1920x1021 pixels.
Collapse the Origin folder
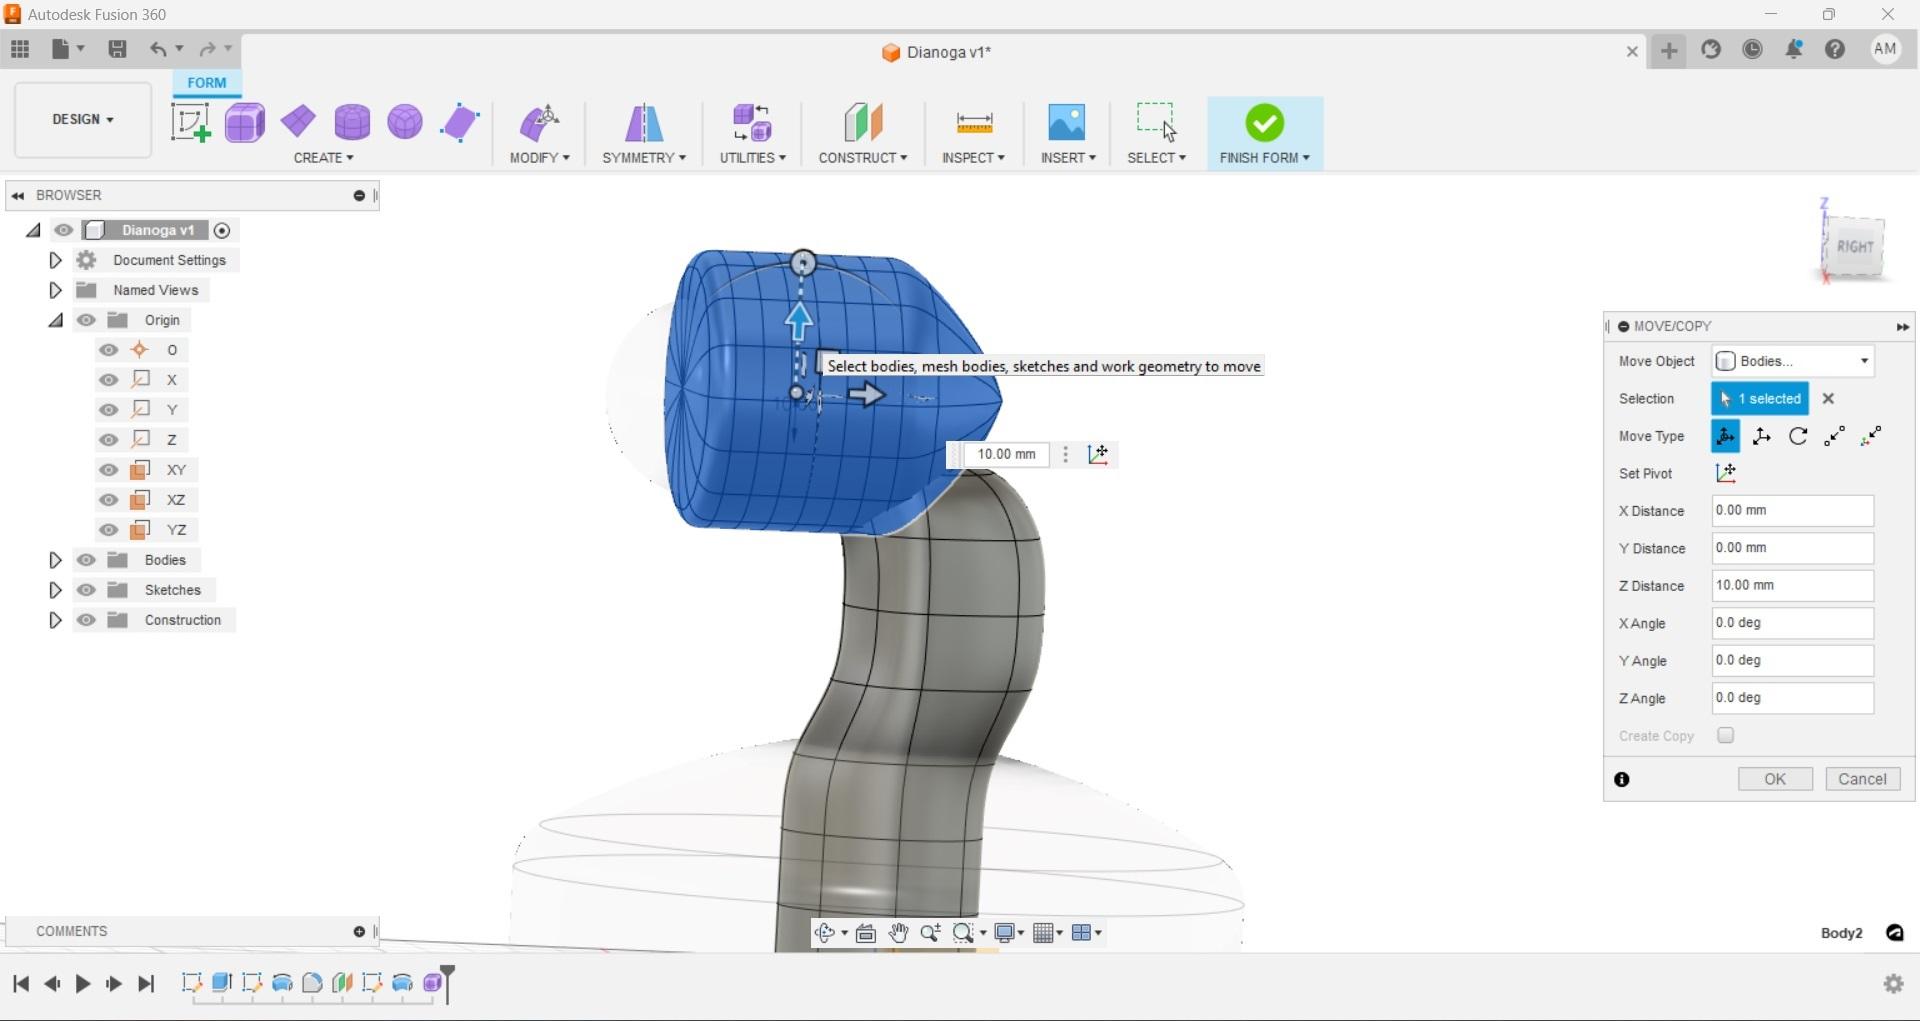click(x=55, y=320)
